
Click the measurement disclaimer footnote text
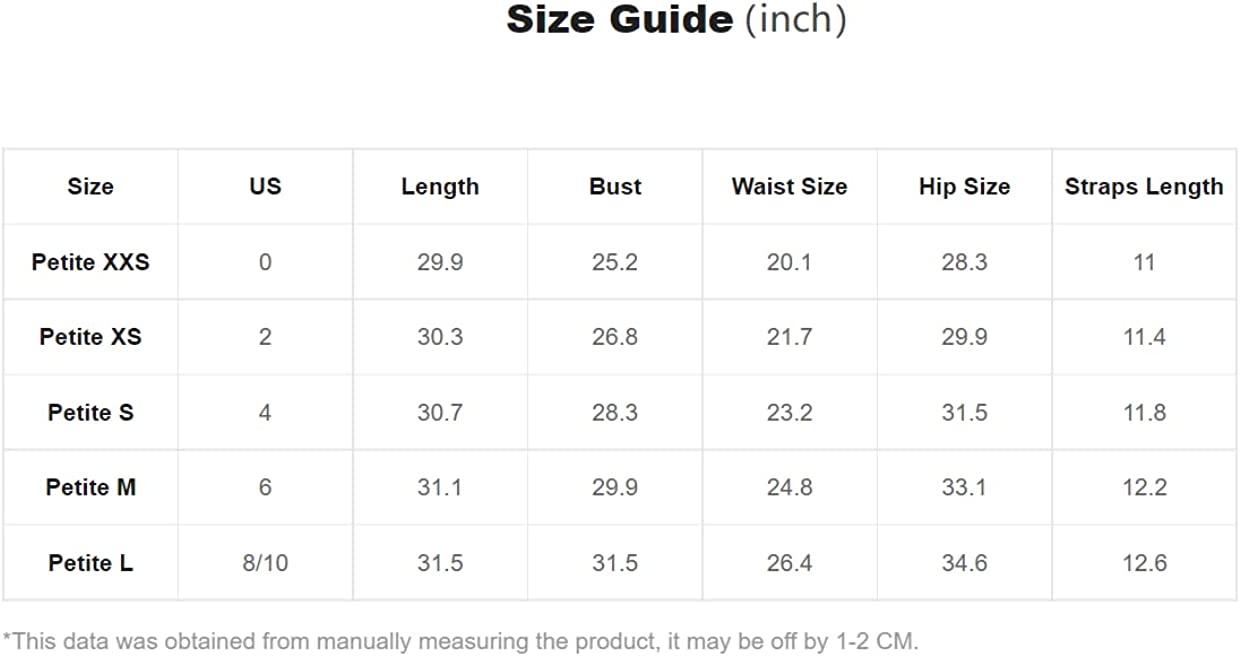click(x=460, y=640)
